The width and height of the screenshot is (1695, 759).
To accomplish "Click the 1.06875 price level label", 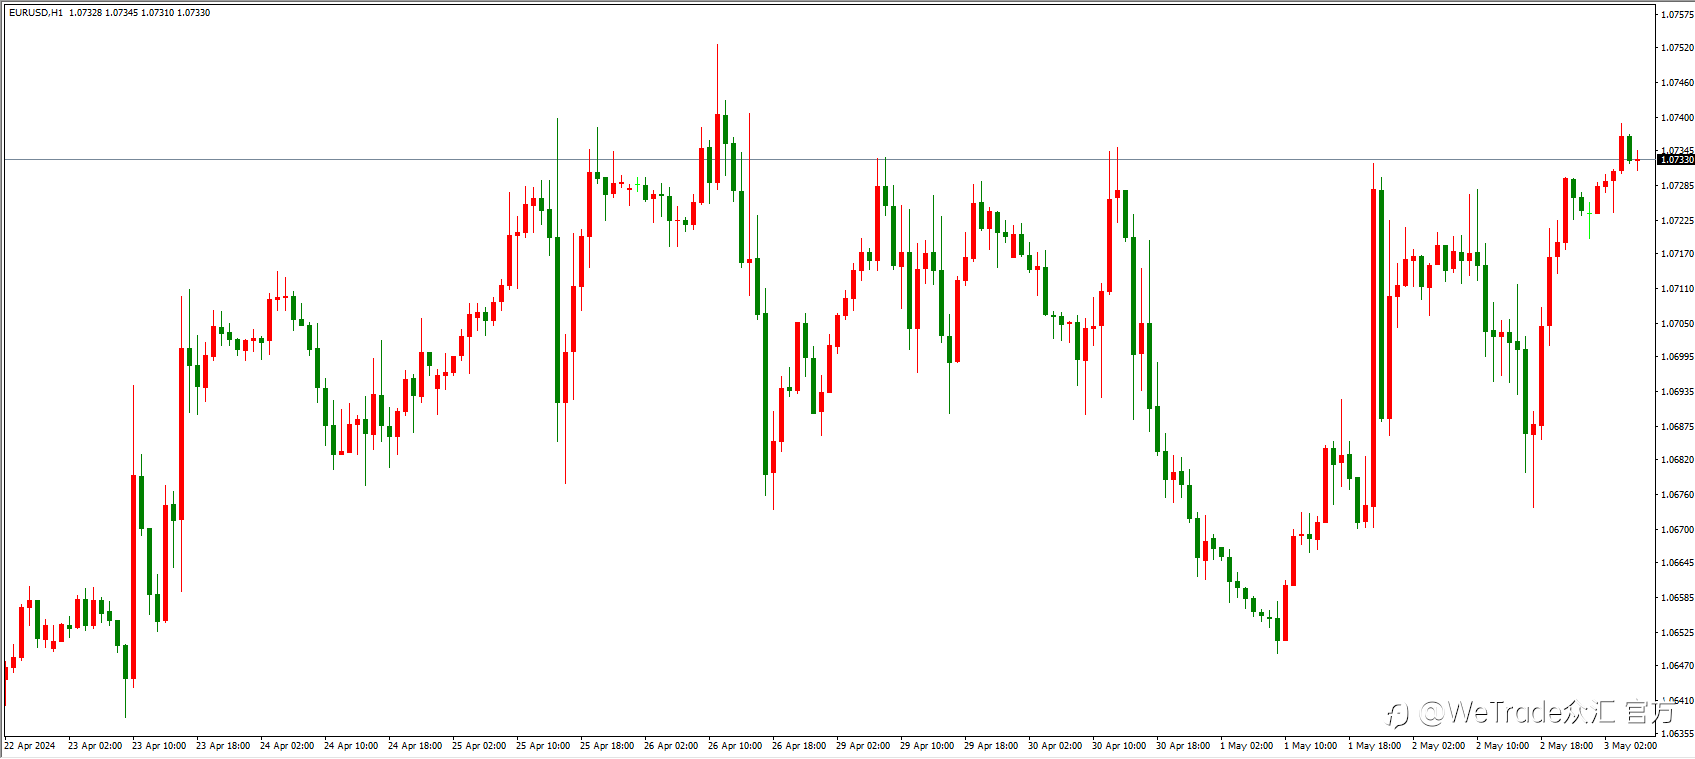I will (x=1677, y=427).
